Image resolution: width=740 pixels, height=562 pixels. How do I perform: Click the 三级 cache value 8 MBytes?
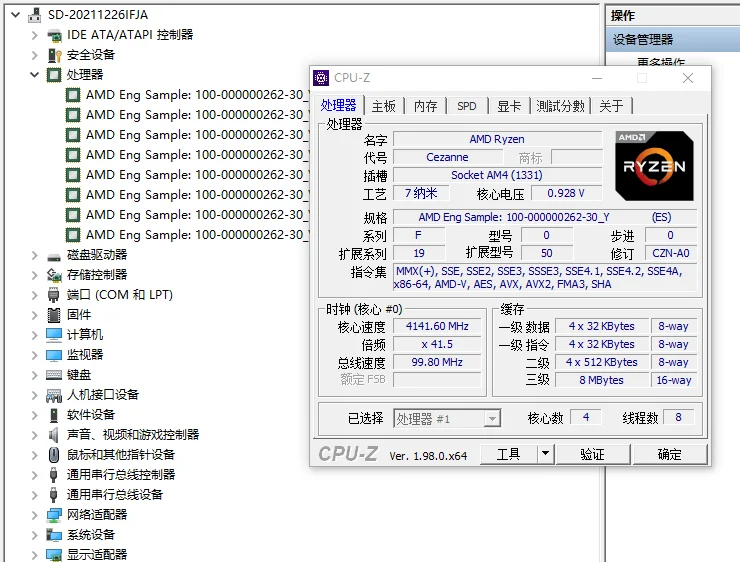coord(602,380)
